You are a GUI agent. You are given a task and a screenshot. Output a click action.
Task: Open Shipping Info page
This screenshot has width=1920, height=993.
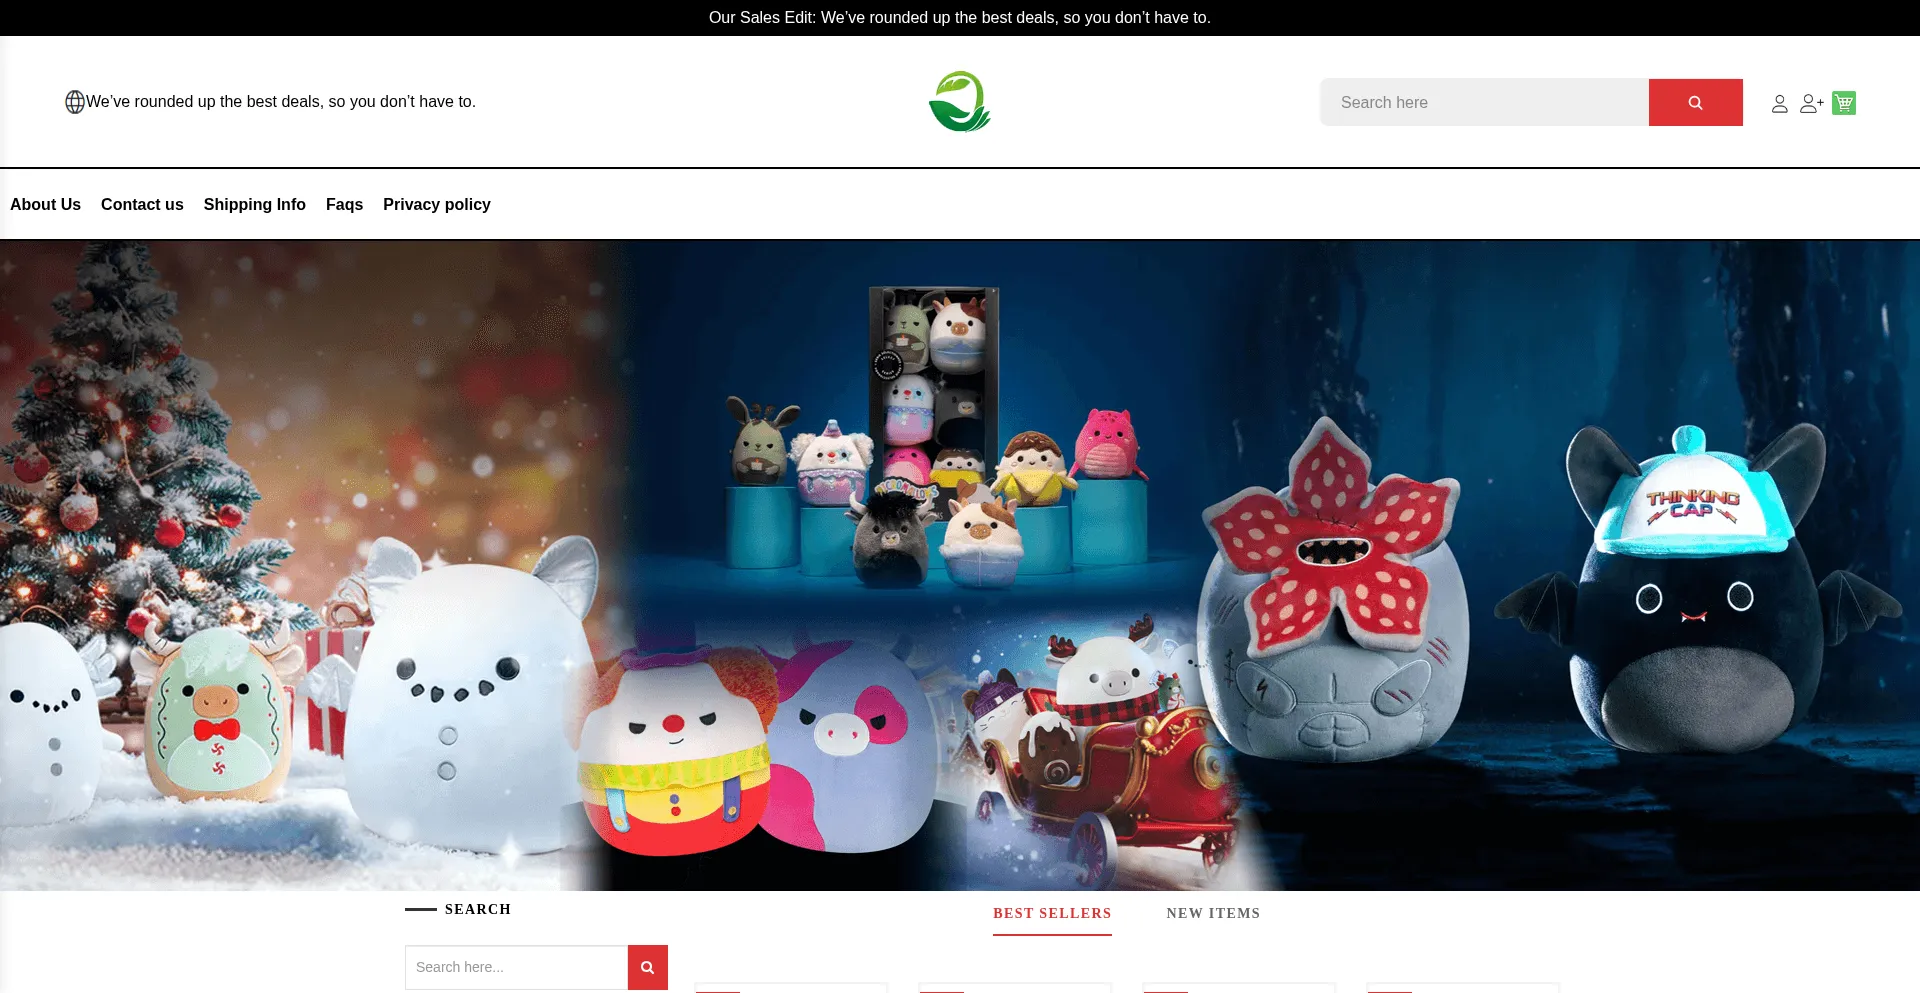click(x=255, y=204)
